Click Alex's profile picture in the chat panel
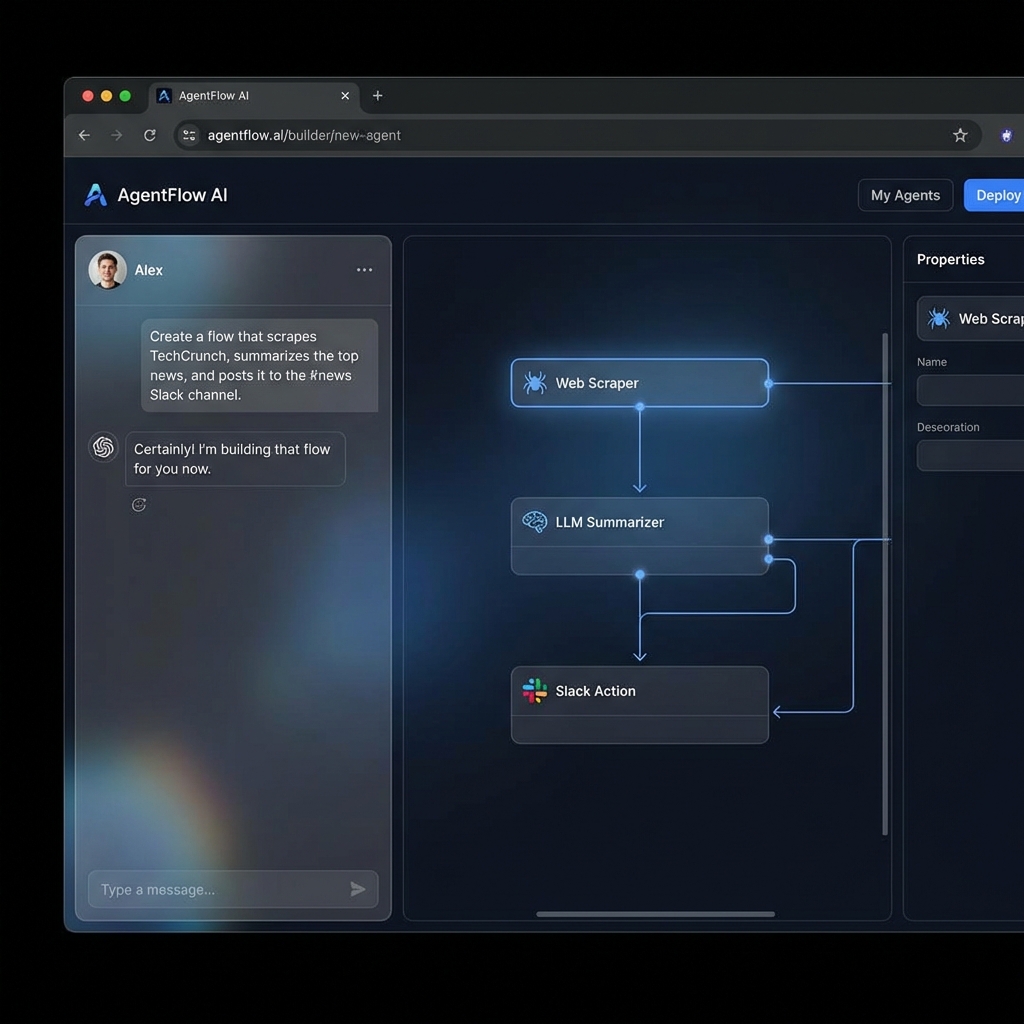 point(108,269)
